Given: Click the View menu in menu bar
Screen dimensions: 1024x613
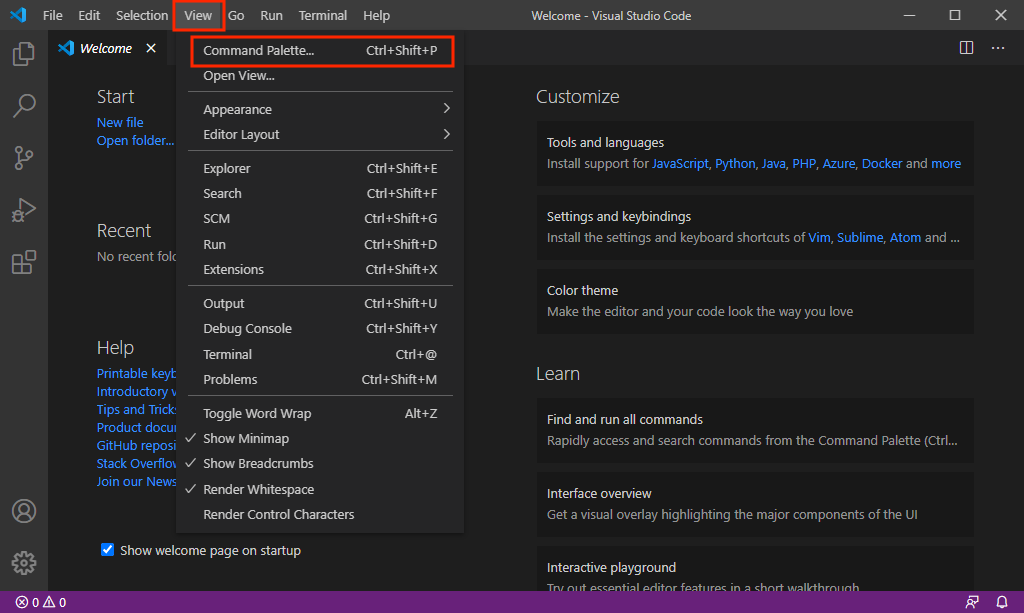Looking at the screenshot, I should pos(198,15).
